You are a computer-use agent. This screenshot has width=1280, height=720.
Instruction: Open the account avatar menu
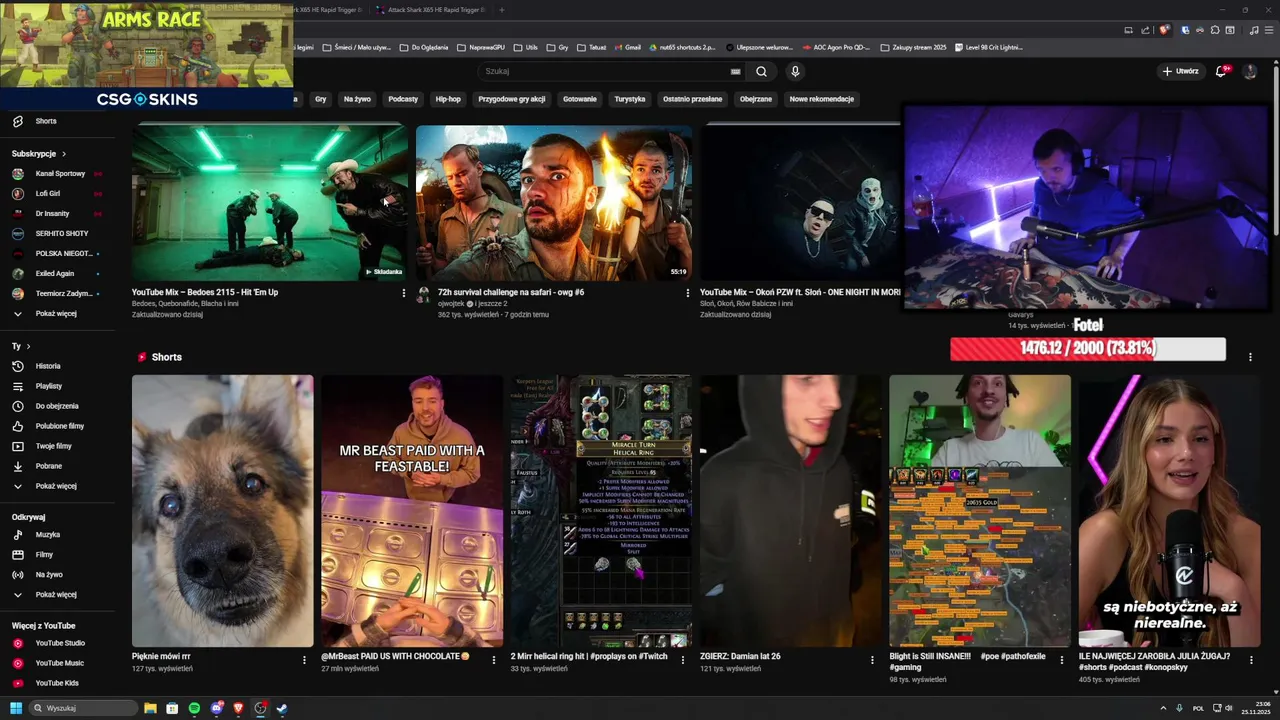click(x=1249, y=71)
